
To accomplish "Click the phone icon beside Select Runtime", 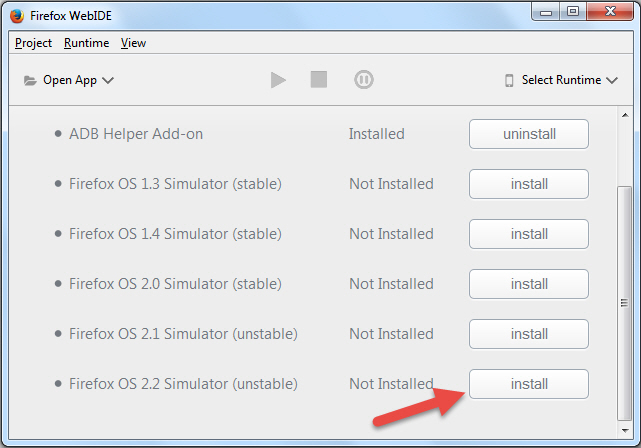I will [x=509, y=80].
